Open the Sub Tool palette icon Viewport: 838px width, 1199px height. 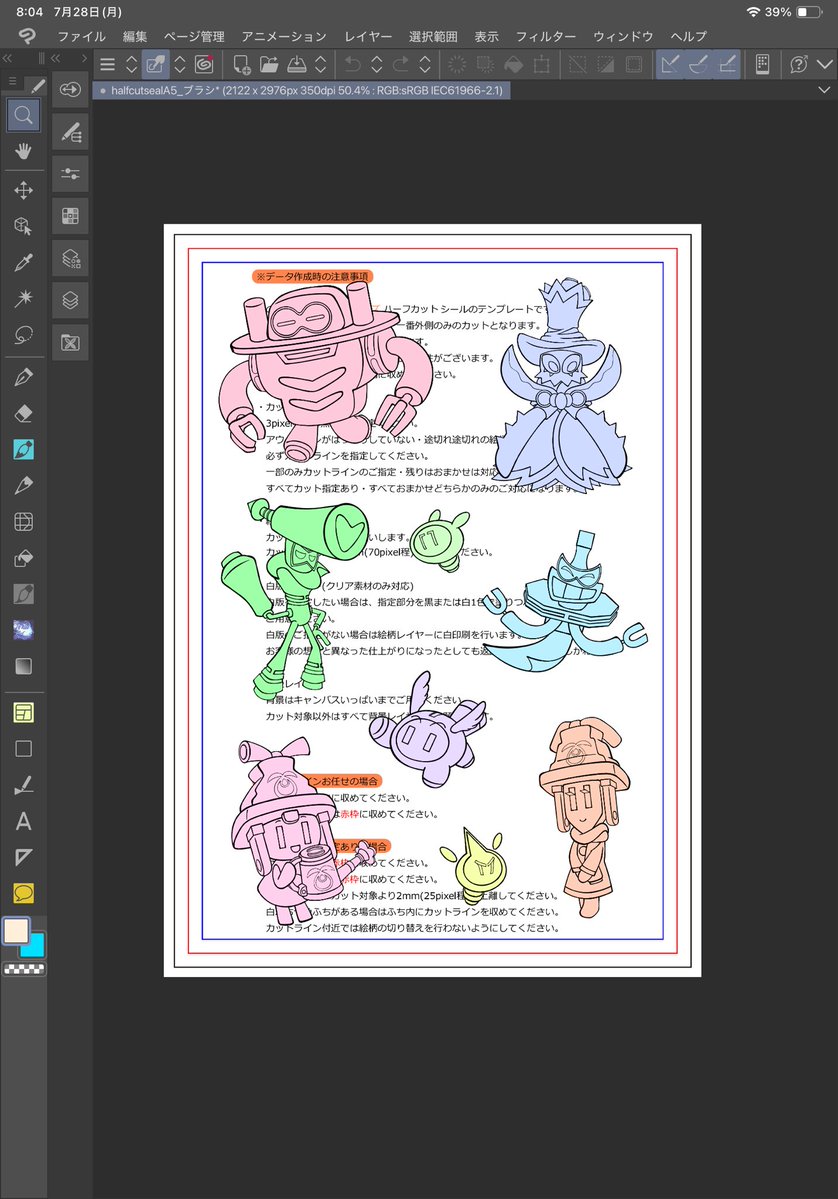coord(70,132)
